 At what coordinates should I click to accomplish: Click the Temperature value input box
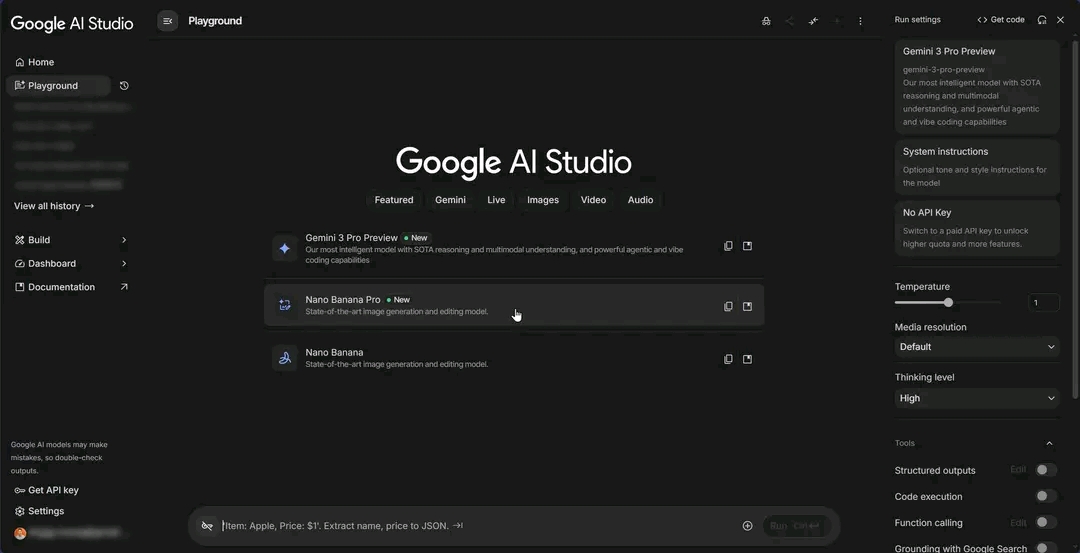pyautogui.click(x=1043, y=302)
